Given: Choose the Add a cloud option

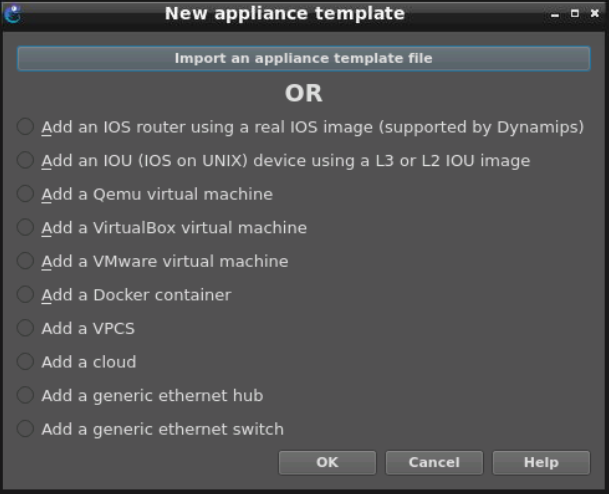Looking at the screenshot, I should [25, 362].
